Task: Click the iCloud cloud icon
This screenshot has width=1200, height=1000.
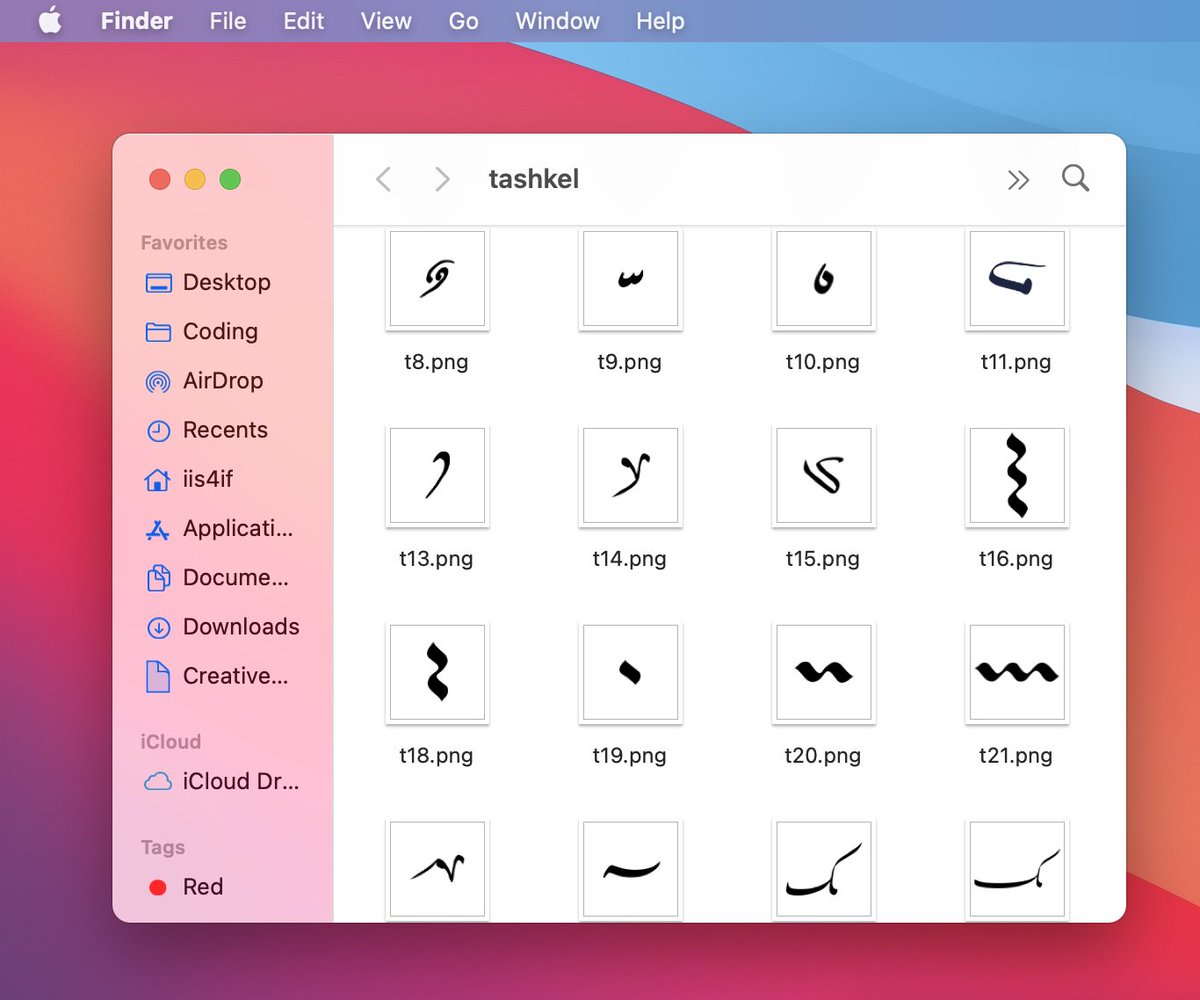Action: (158, 782)
